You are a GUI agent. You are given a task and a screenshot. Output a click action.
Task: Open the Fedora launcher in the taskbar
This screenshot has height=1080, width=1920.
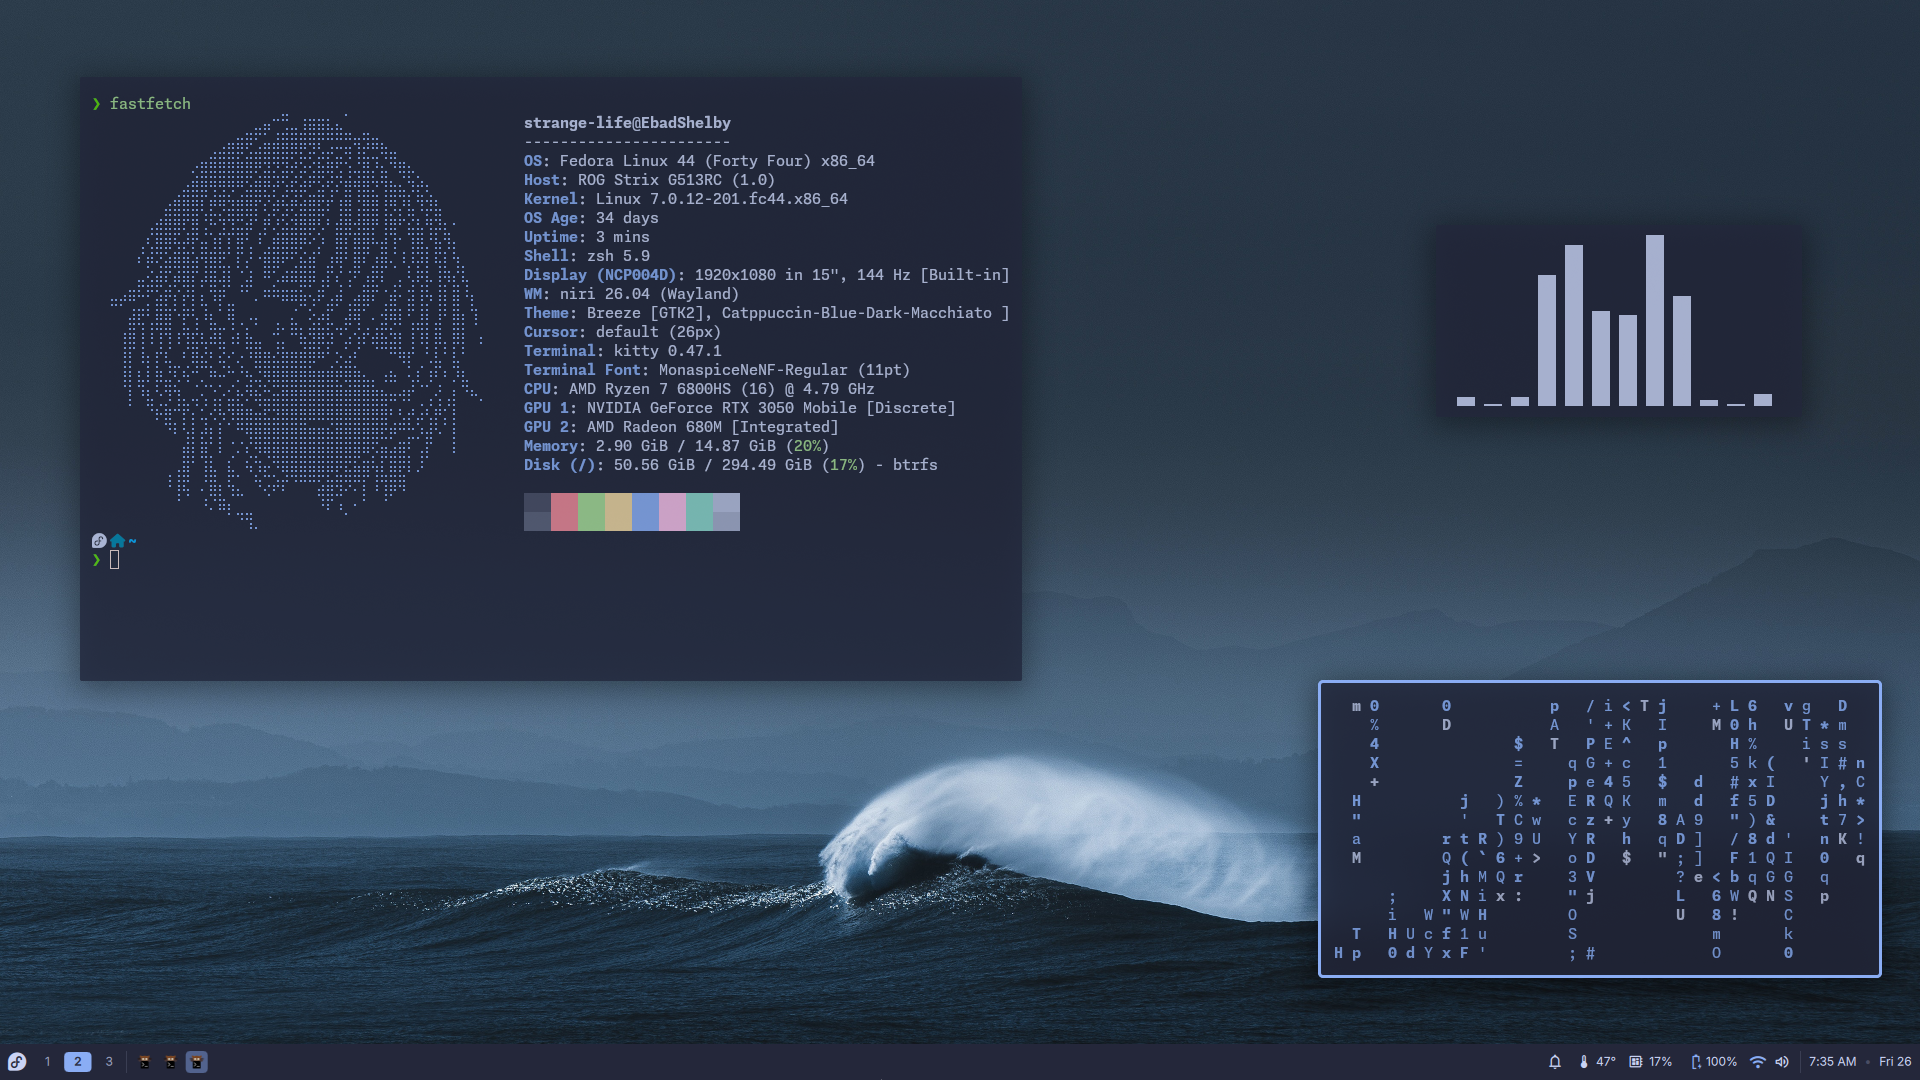(17, 1062)
